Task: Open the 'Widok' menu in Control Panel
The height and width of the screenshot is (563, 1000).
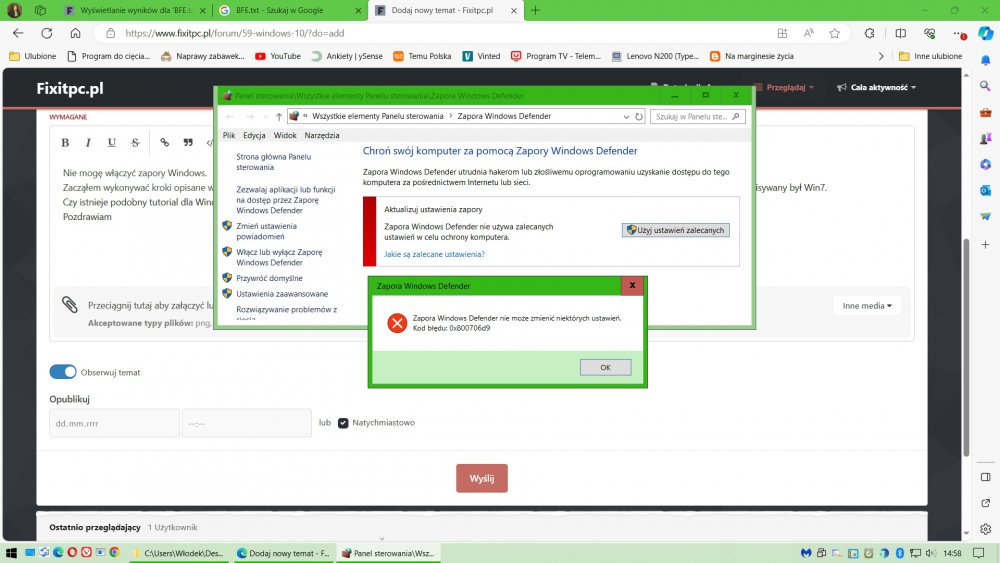Action: coord(285,135)
